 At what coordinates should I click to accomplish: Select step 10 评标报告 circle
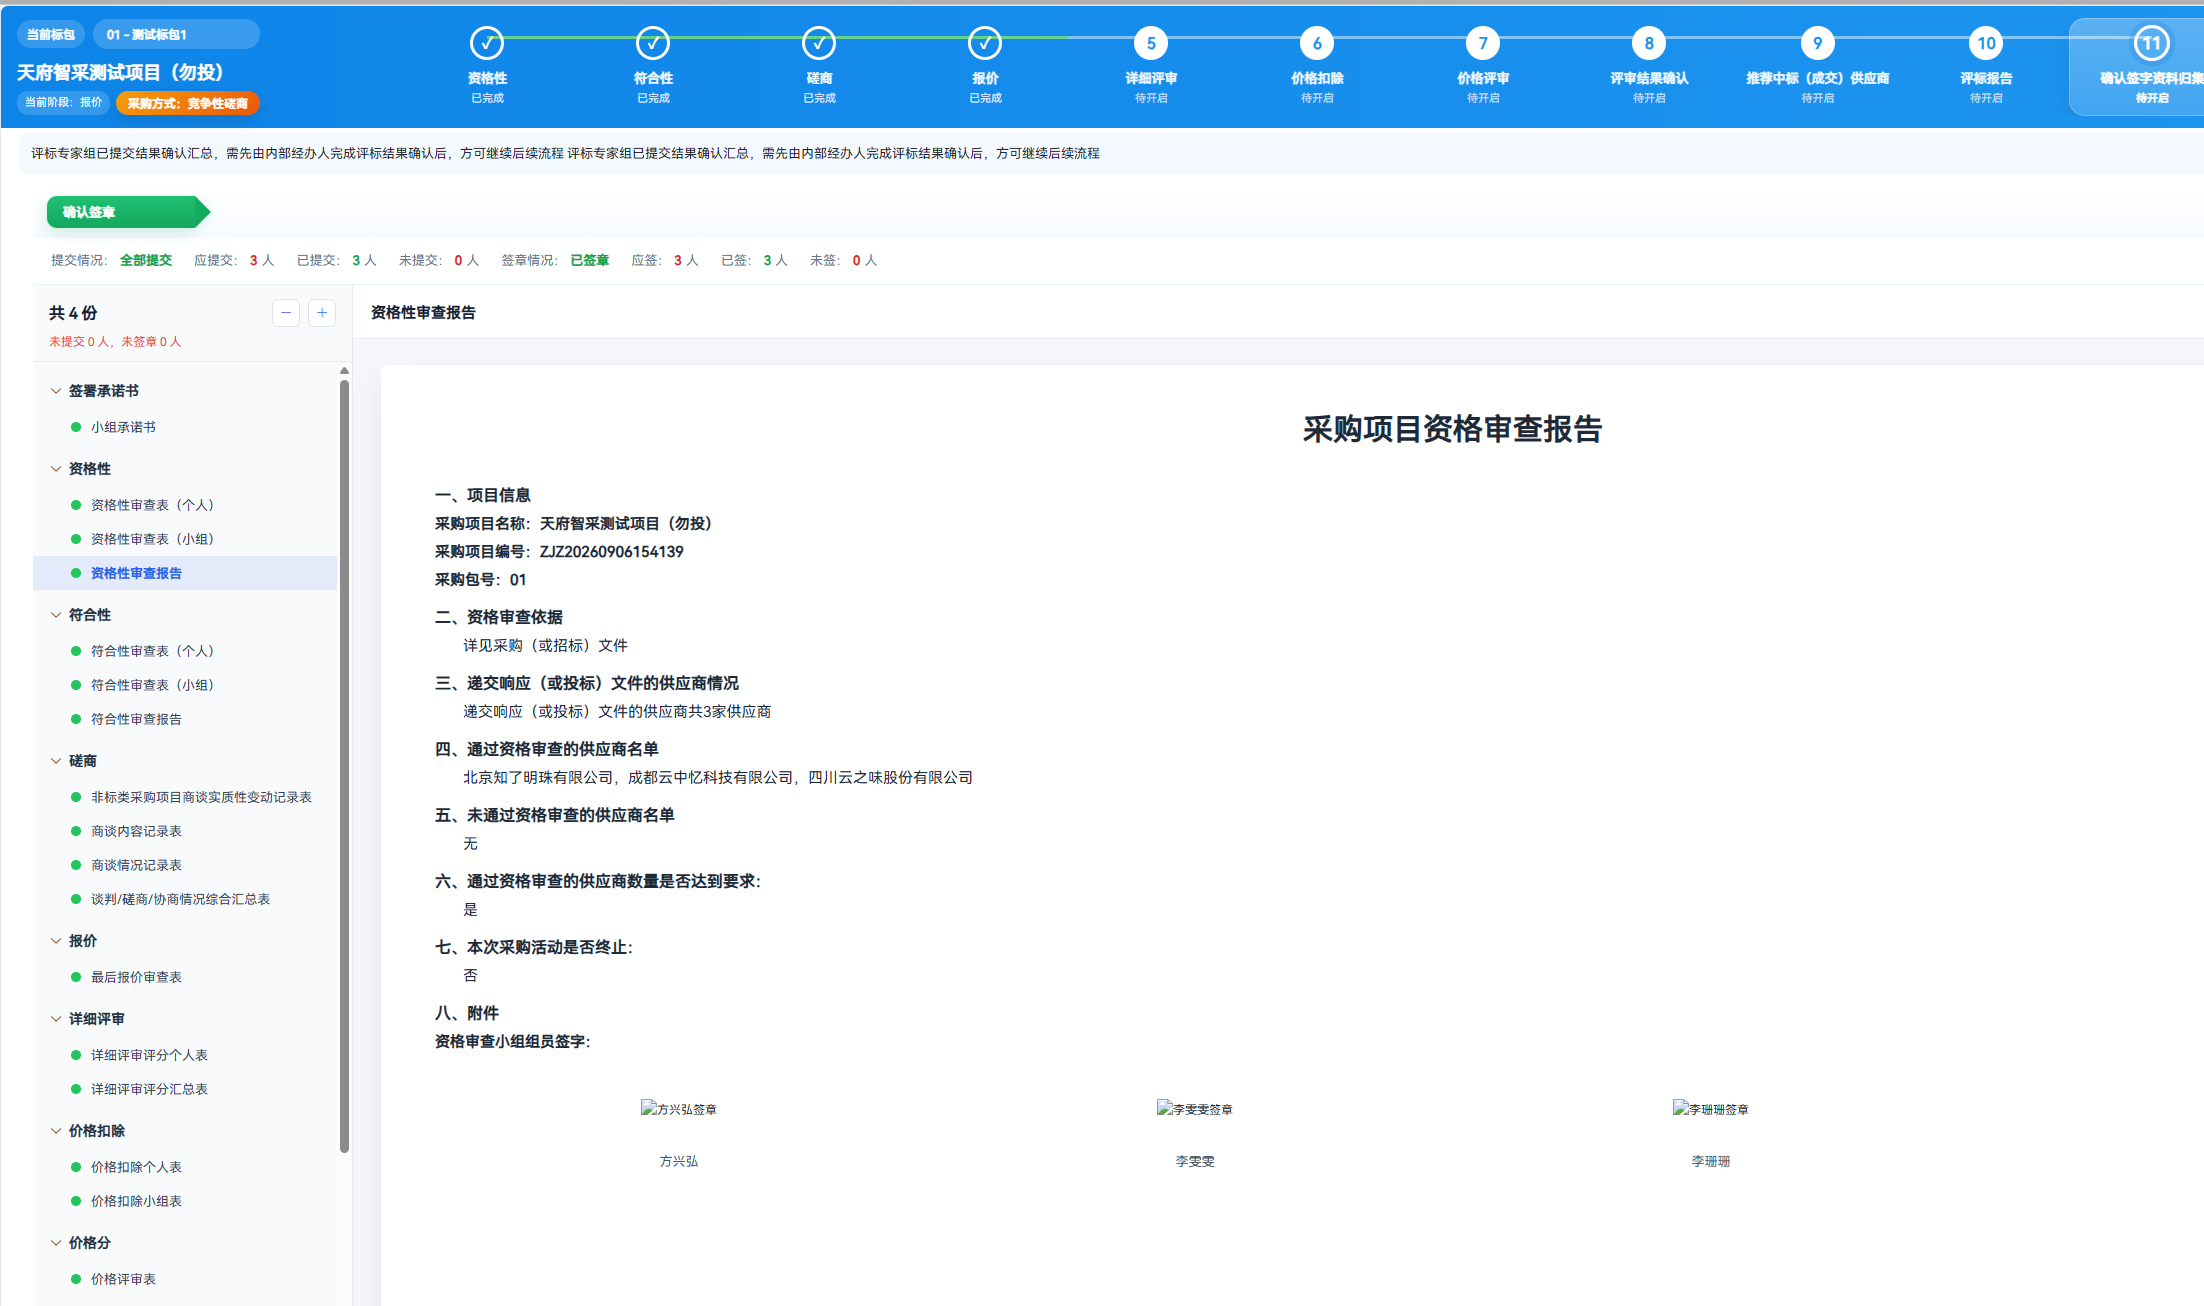point(1986,43)
